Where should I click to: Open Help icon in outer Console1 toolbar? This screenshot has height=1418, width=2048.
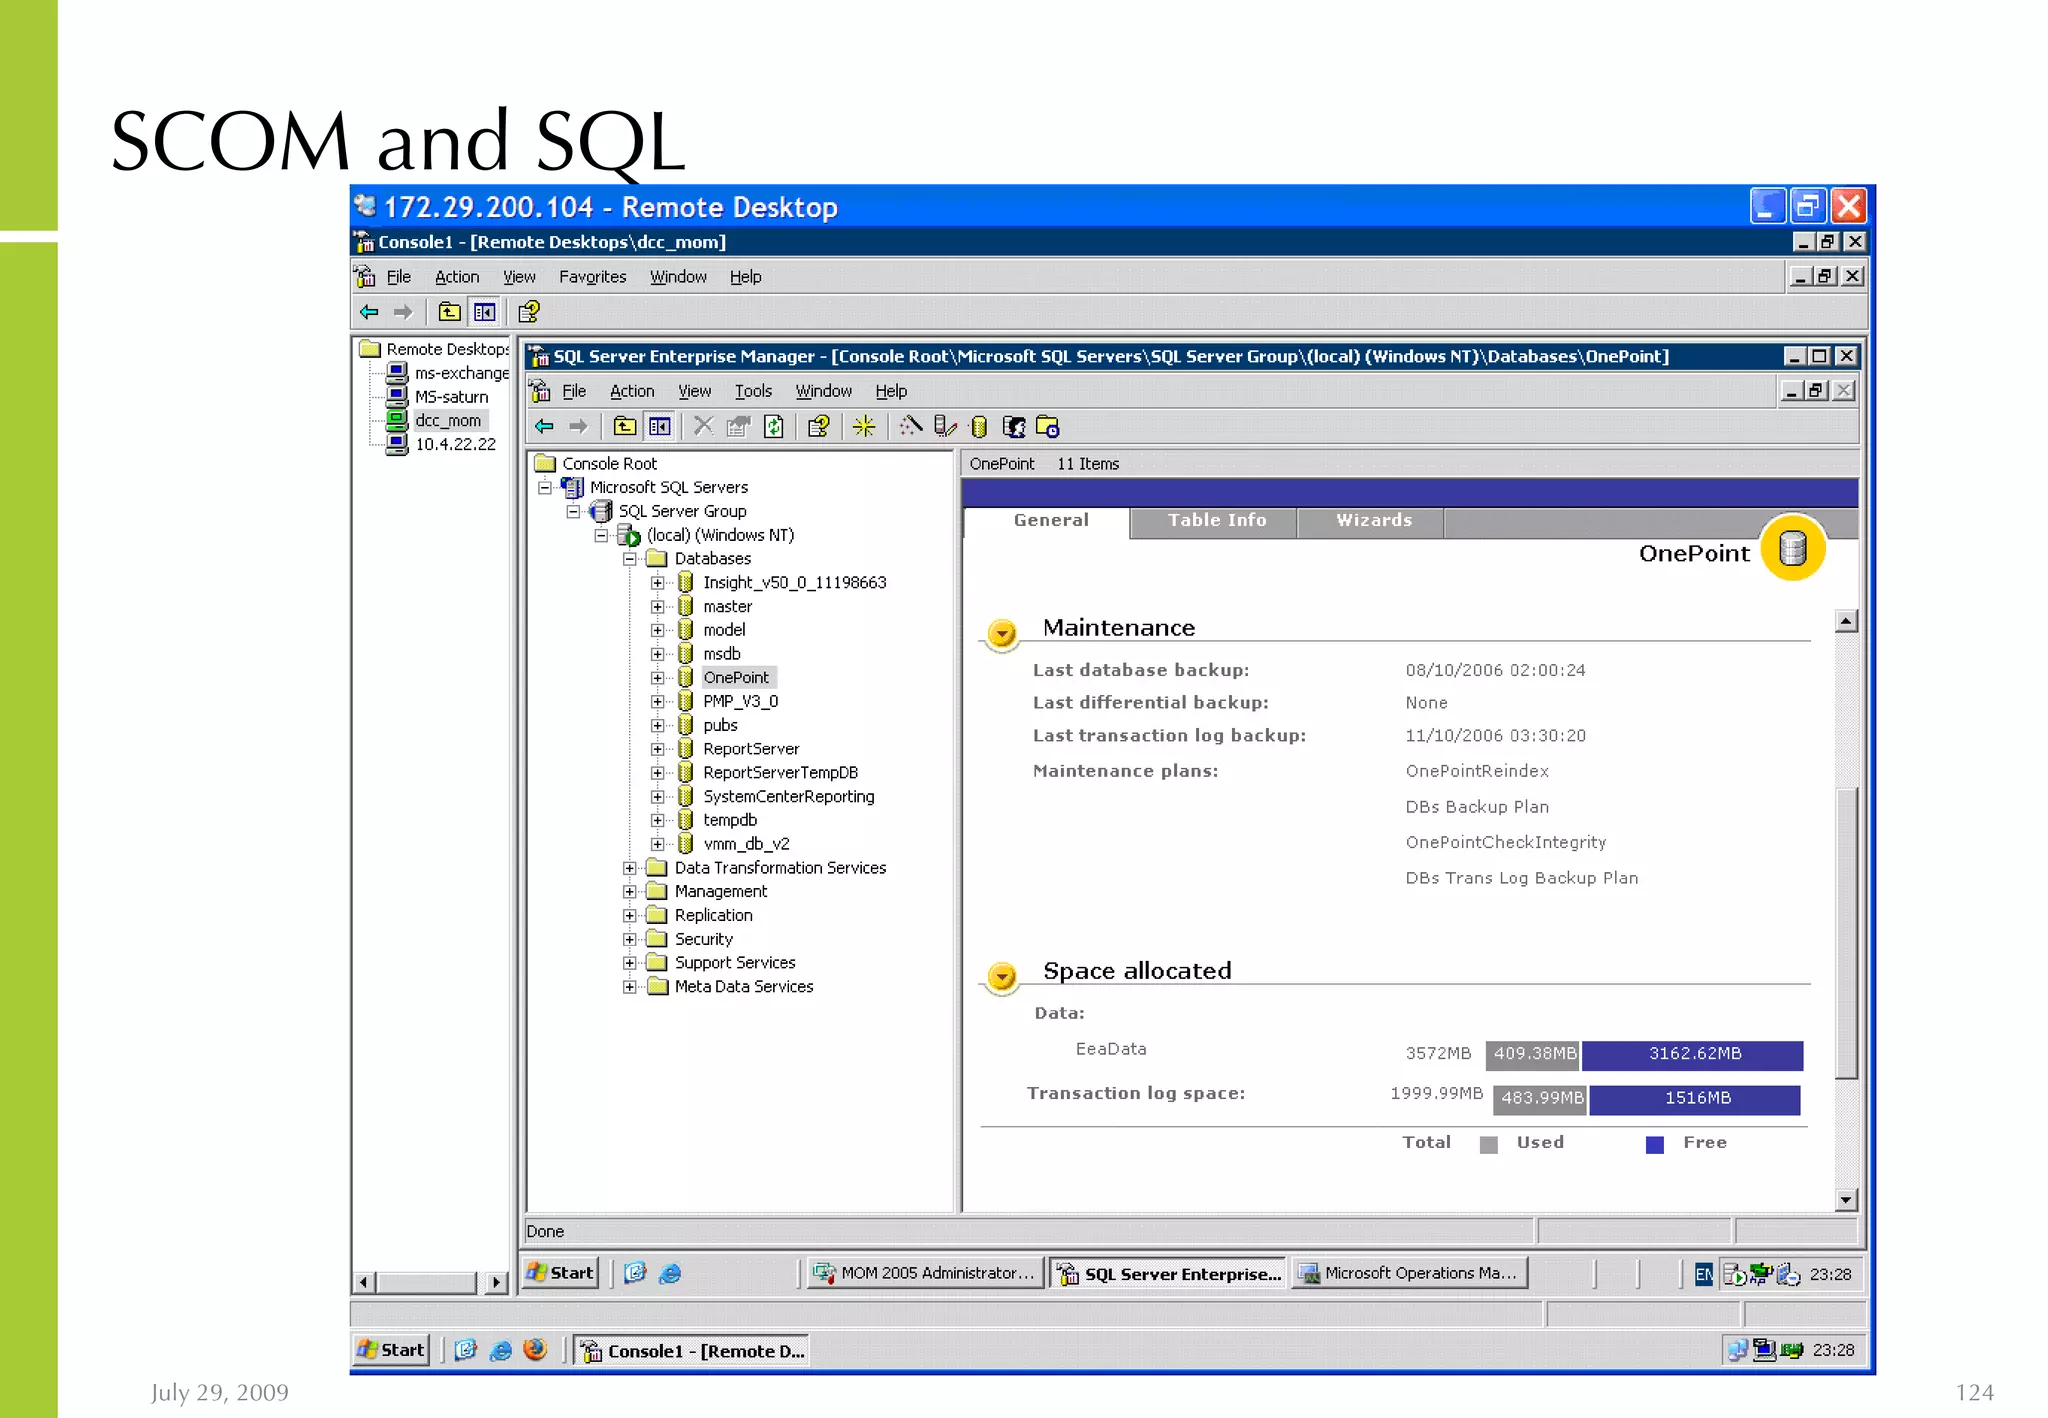point(529,312)
